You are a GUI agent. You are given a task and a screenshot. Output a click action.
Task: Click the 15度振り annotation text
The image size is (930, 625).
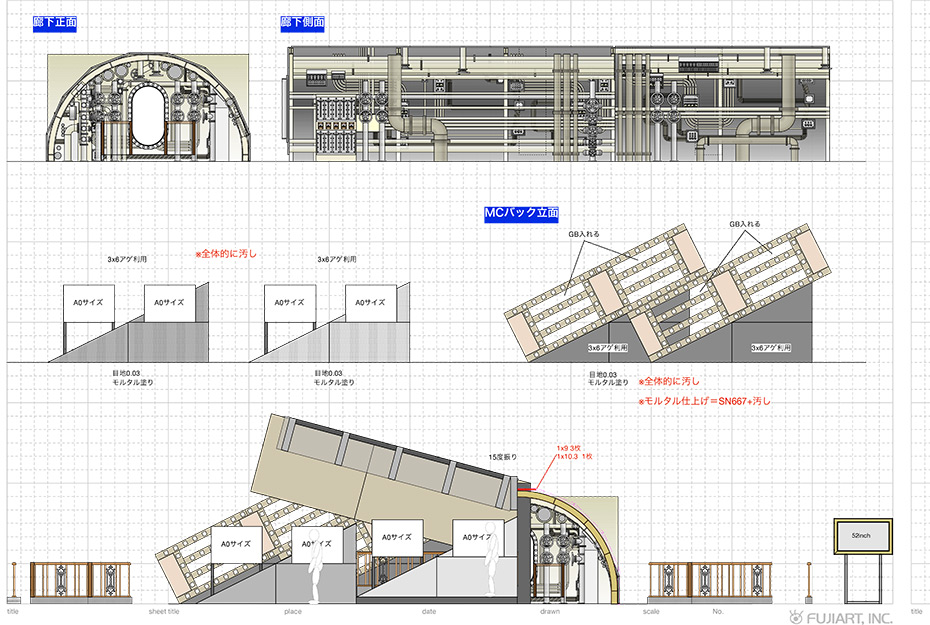(x=502, y=456)
